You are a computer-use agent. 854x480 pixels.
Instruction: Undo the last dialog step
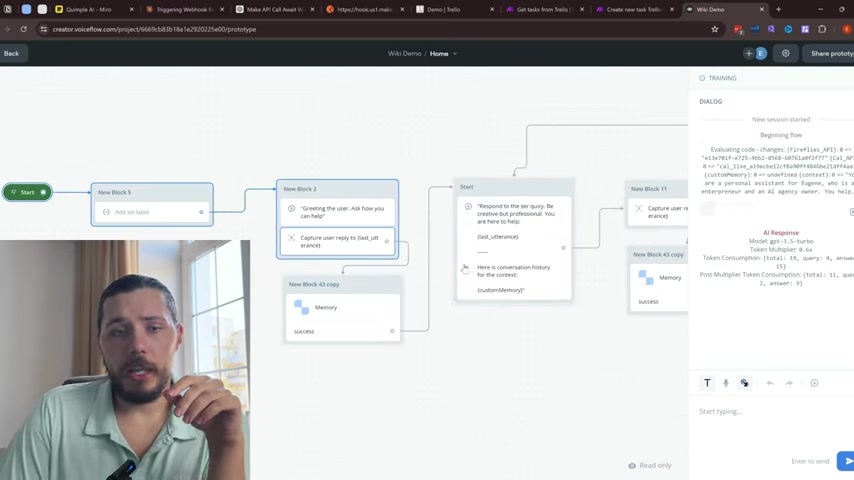tap(770, 383)
